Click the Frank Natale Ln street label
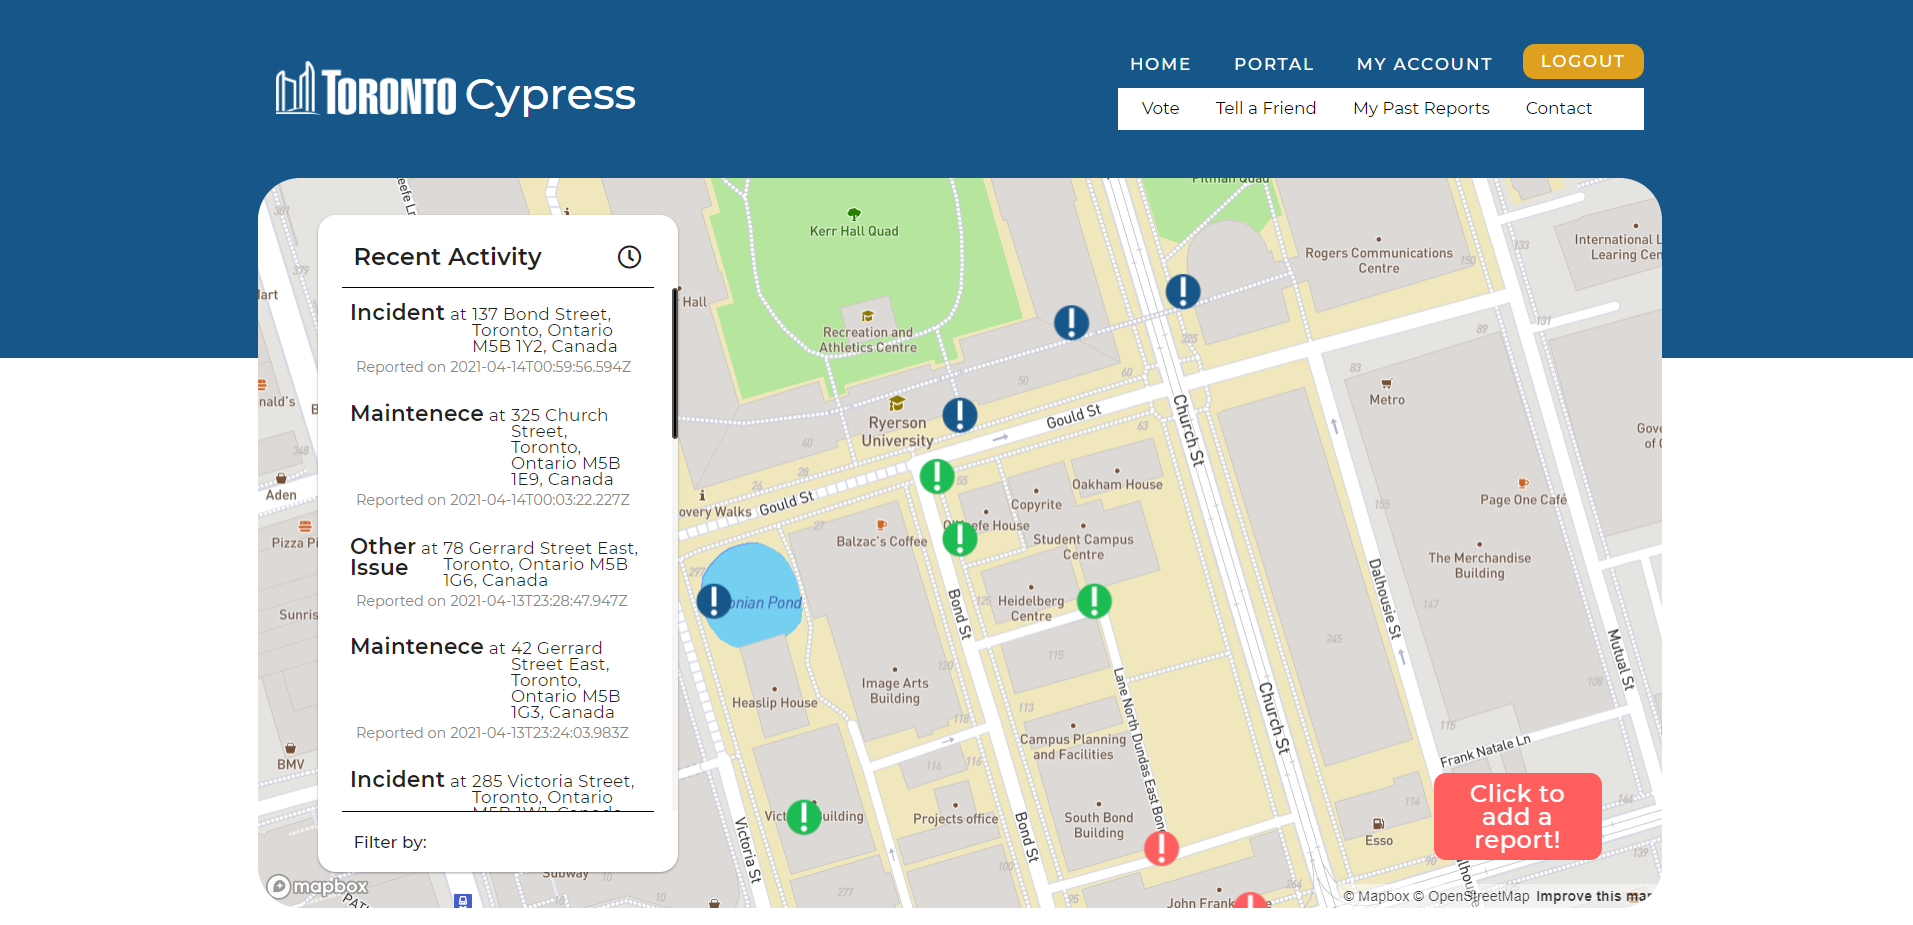Screen dimensions: 1913x925 1485,751
